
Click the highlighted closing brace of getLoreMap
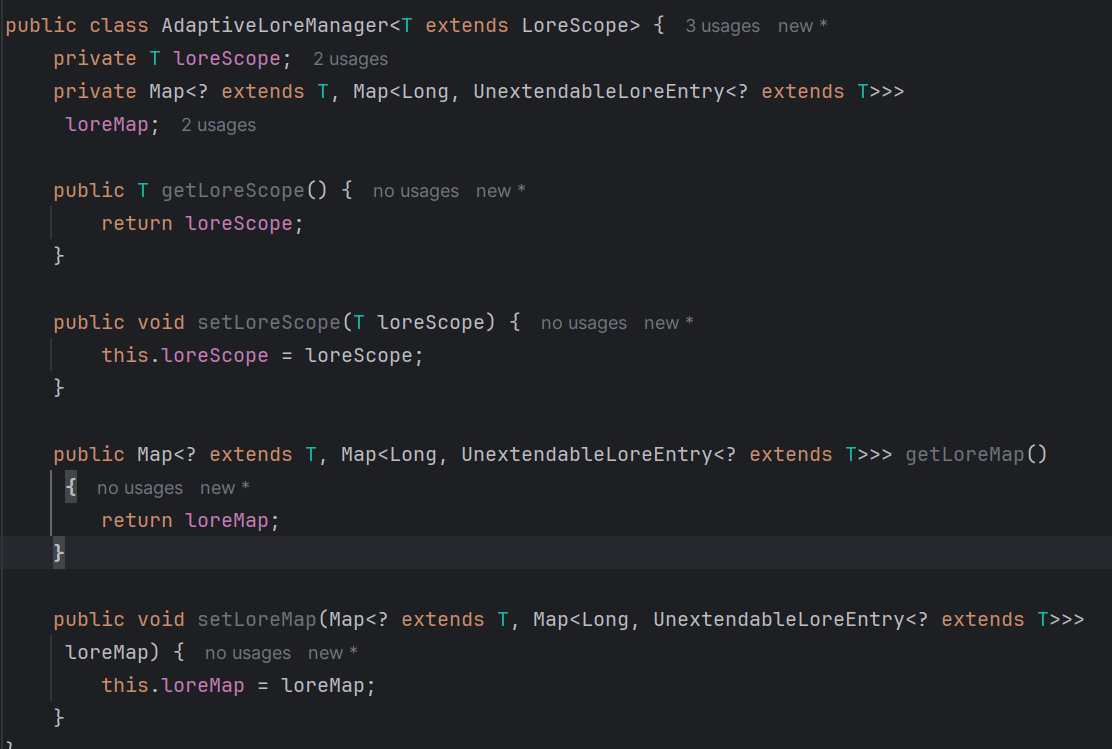click(59, 553)
